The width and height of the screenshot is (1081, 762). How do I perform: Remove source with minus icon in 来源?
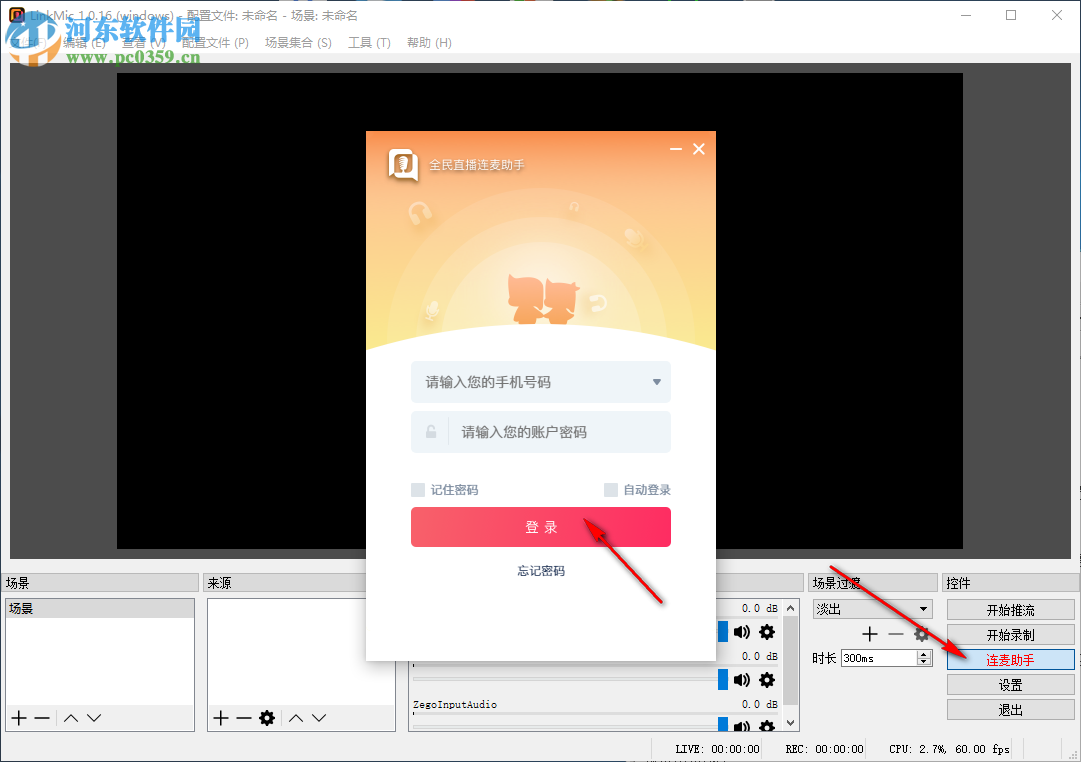[243, 718]
